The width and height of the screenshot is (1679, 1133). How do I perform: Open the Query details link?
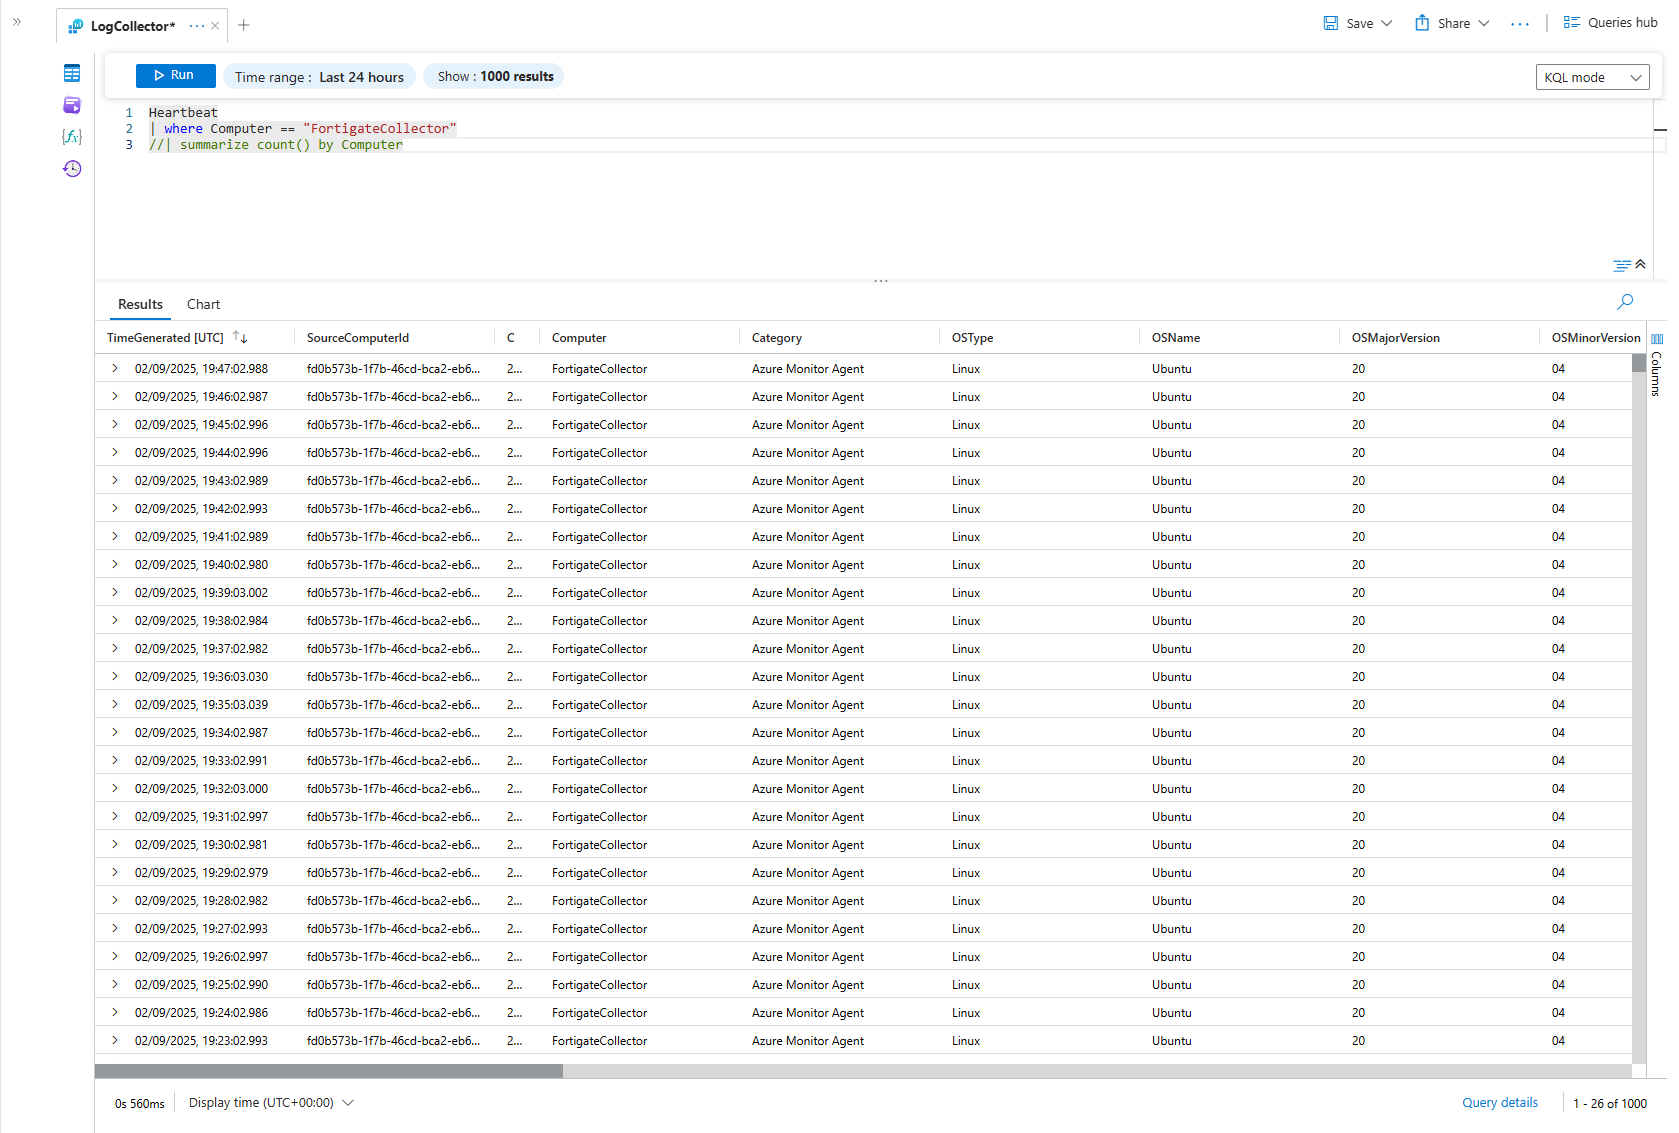click(x=1499, y=1102)
